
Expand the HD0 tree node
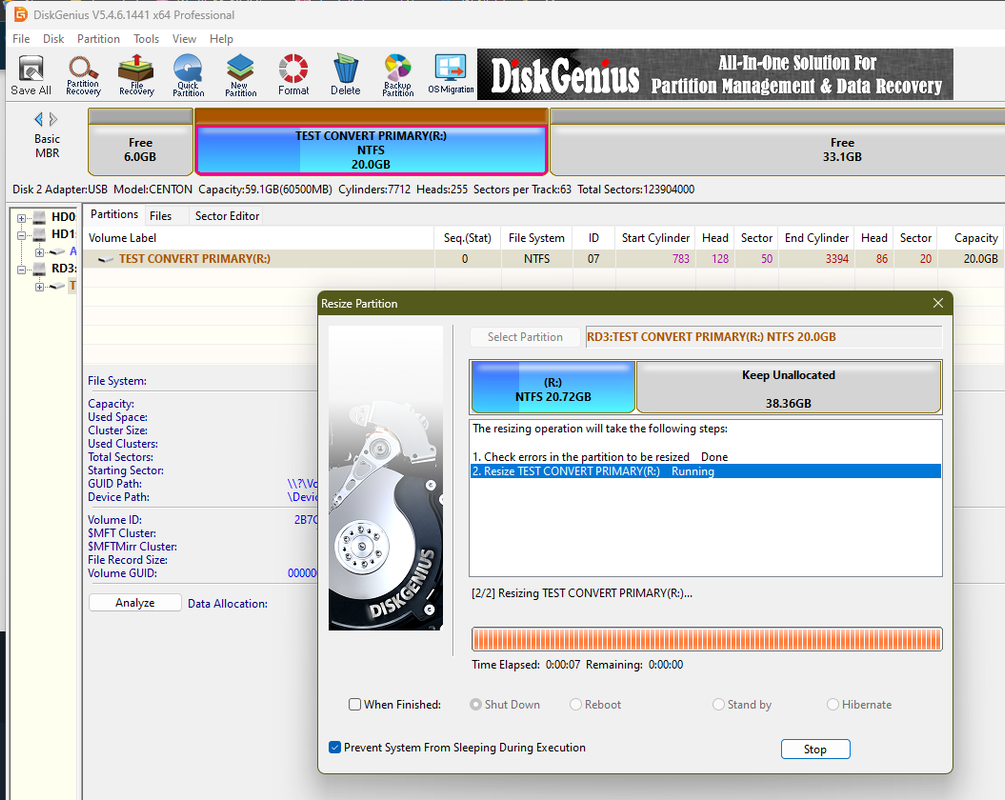tap(21, 218)
